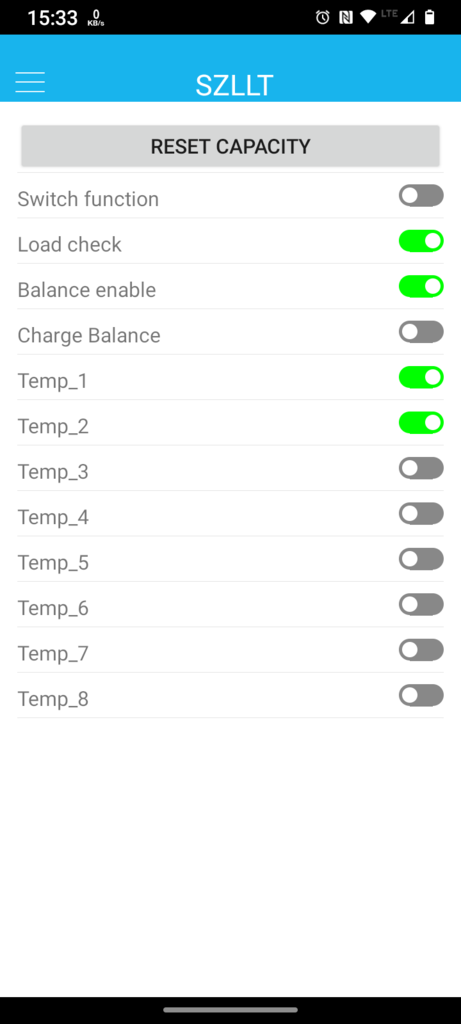Tap the LTE cellular signal icon
This screenshot has width=461, height=1024.
(x=398, y=17)
